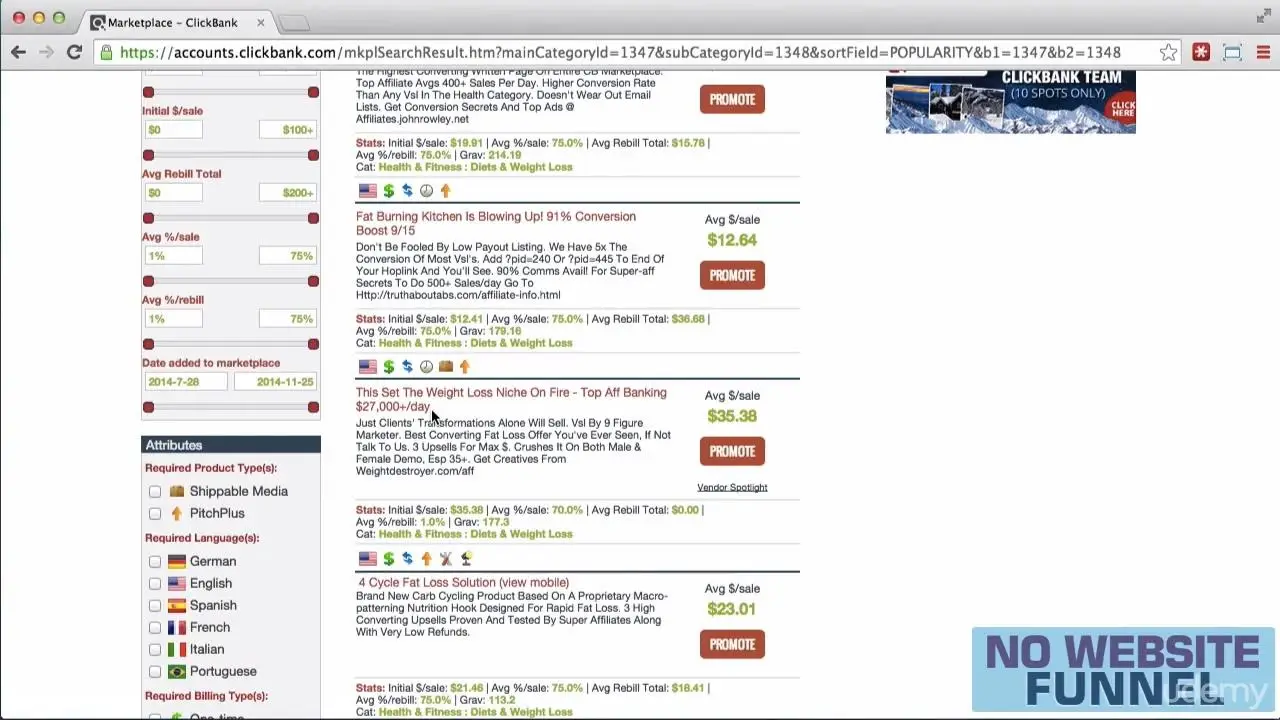This screenshot has width=1280, height=720.
Task: Open the Chrome hamburger menu
Action: pos(1263,53)
